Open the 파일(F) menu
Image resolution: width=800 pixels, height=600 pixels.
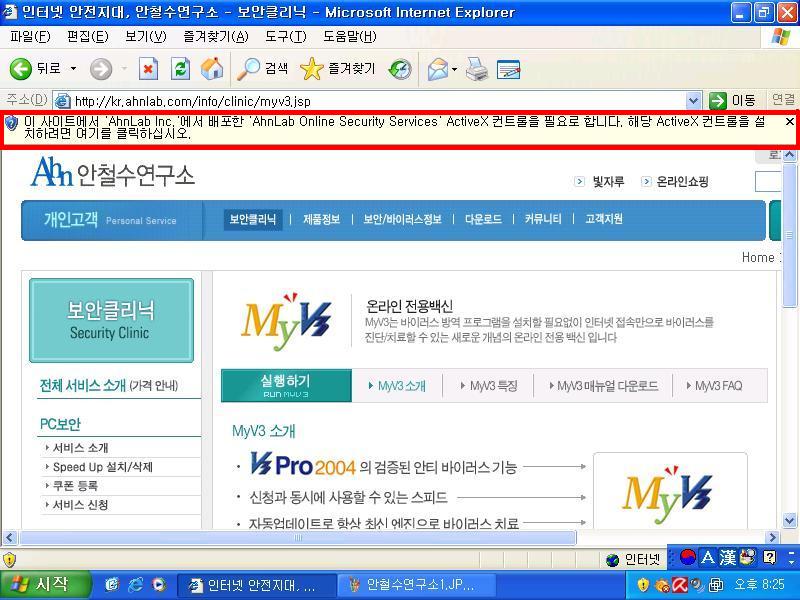coord(30,36)
